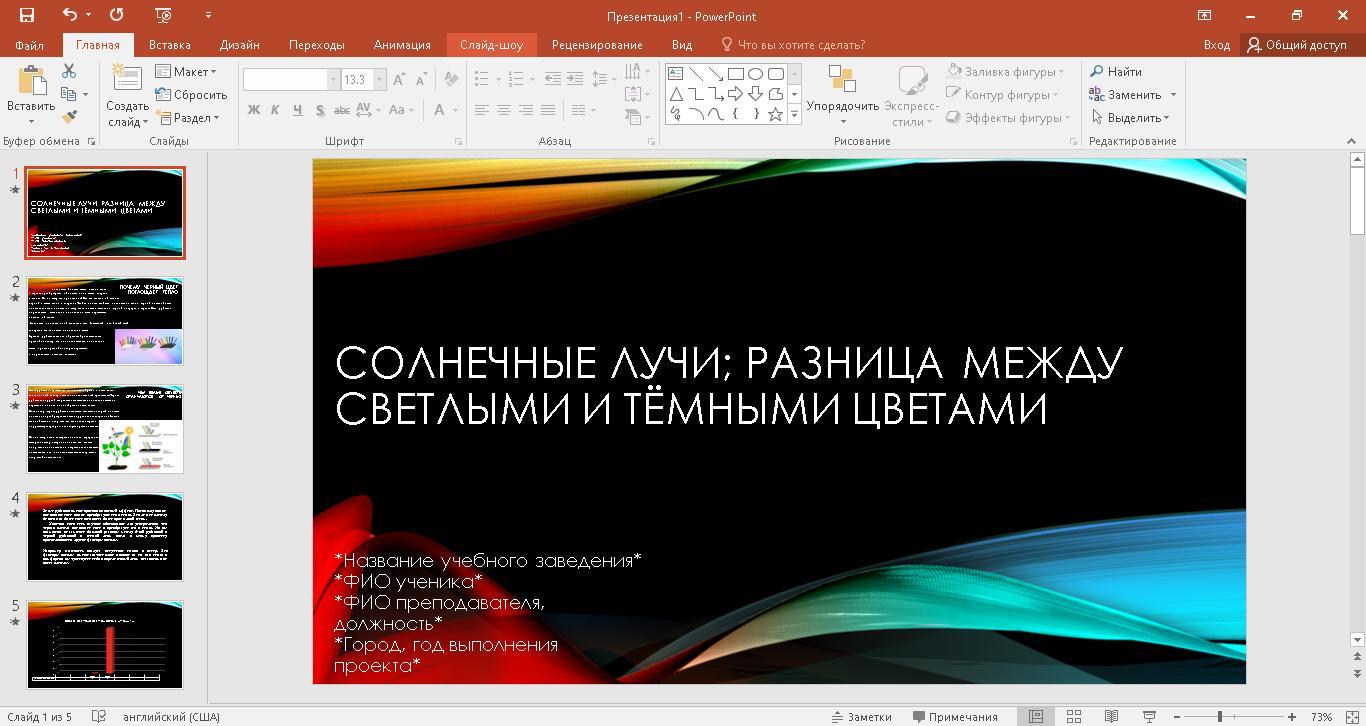The image size is (1366, 726).
Task: Click the Find (Найти) button
Action: click(x=1116, y=72)
